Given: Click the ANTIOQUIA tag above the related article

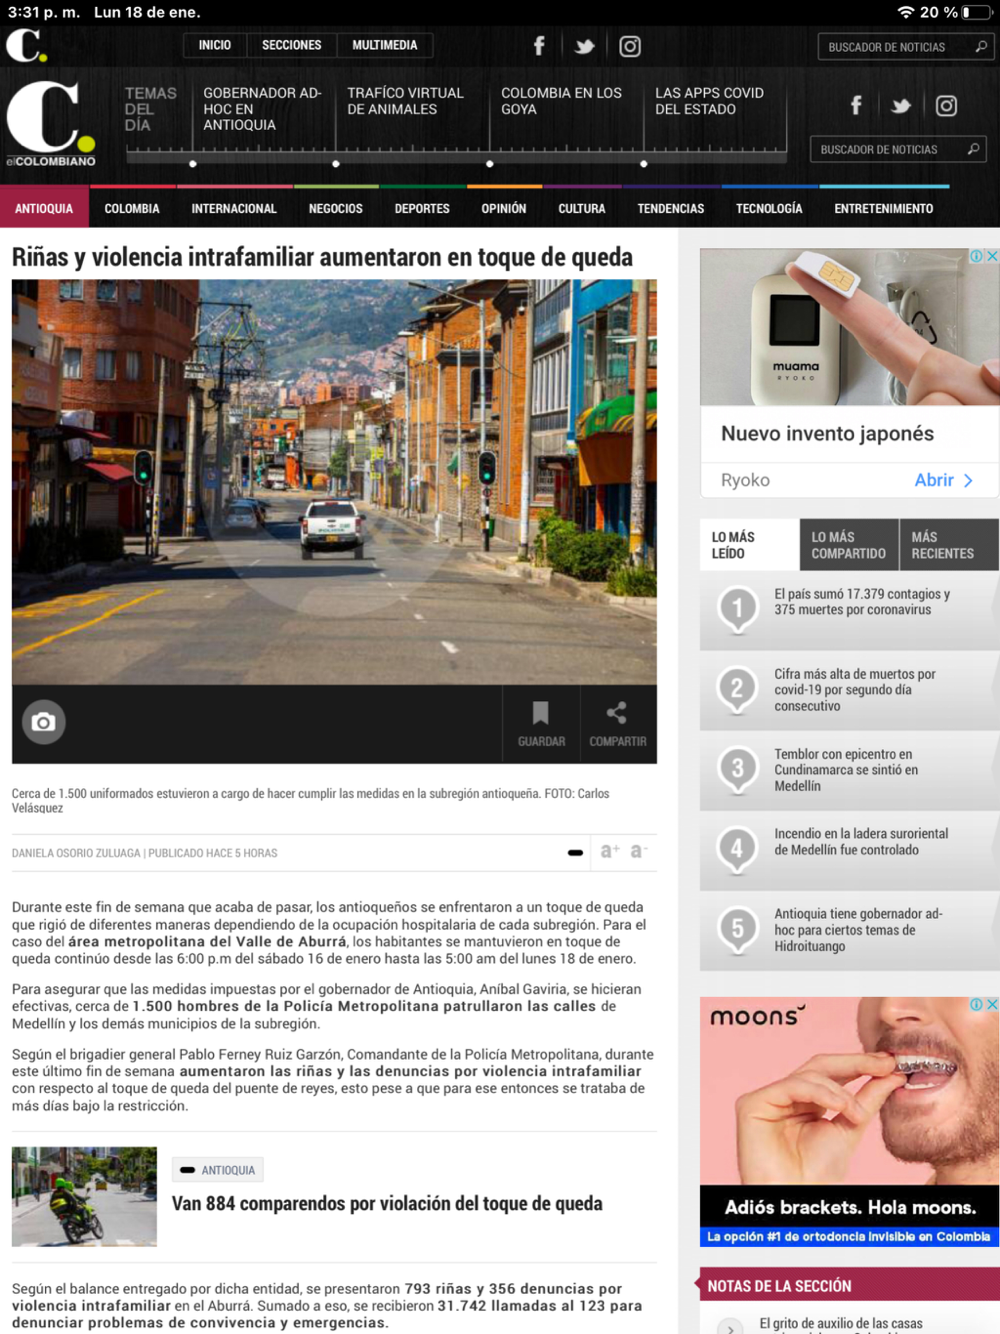Looking at the screenshot, I should (218, 1170).
